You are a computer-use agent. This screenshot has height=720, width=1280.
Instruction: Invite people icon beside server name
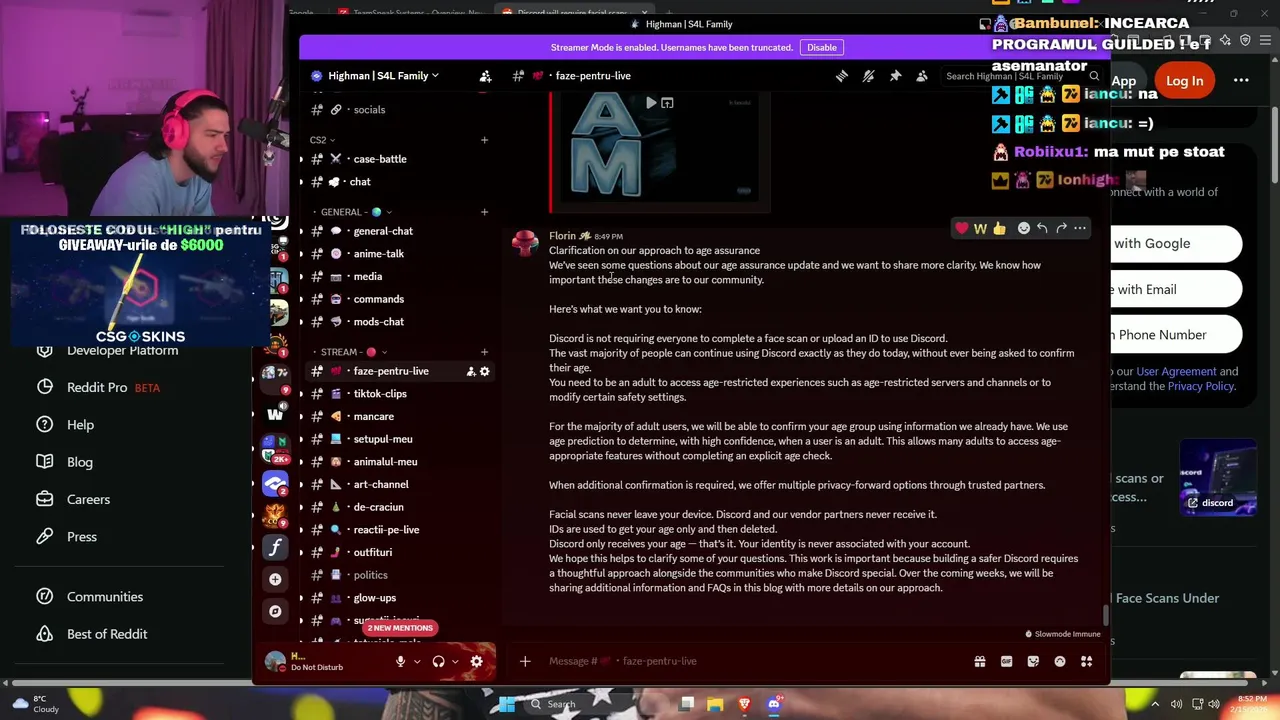tap(485, 76)
